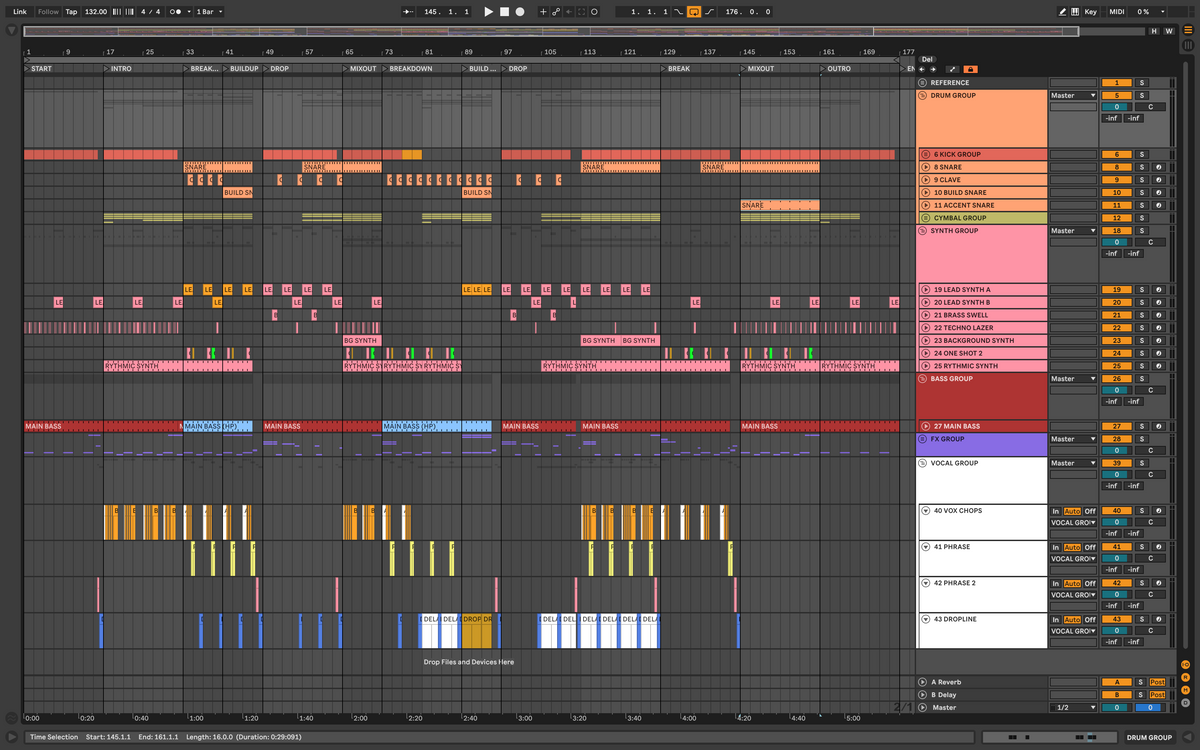The image size is (1200, 750).
Task: Click the Tap tempo button
Action: click(71, 12)
